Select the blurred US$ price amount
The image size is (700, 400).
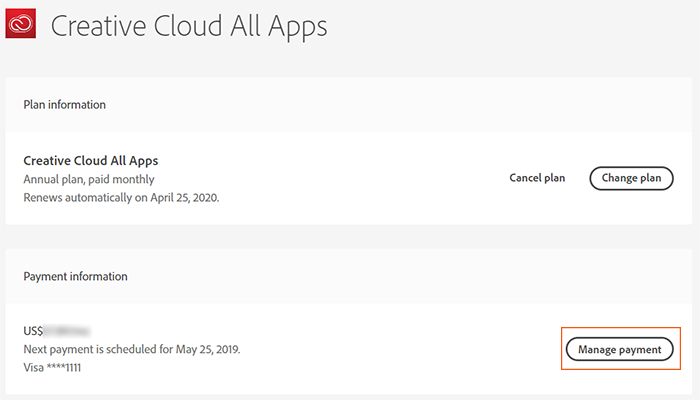57,331
